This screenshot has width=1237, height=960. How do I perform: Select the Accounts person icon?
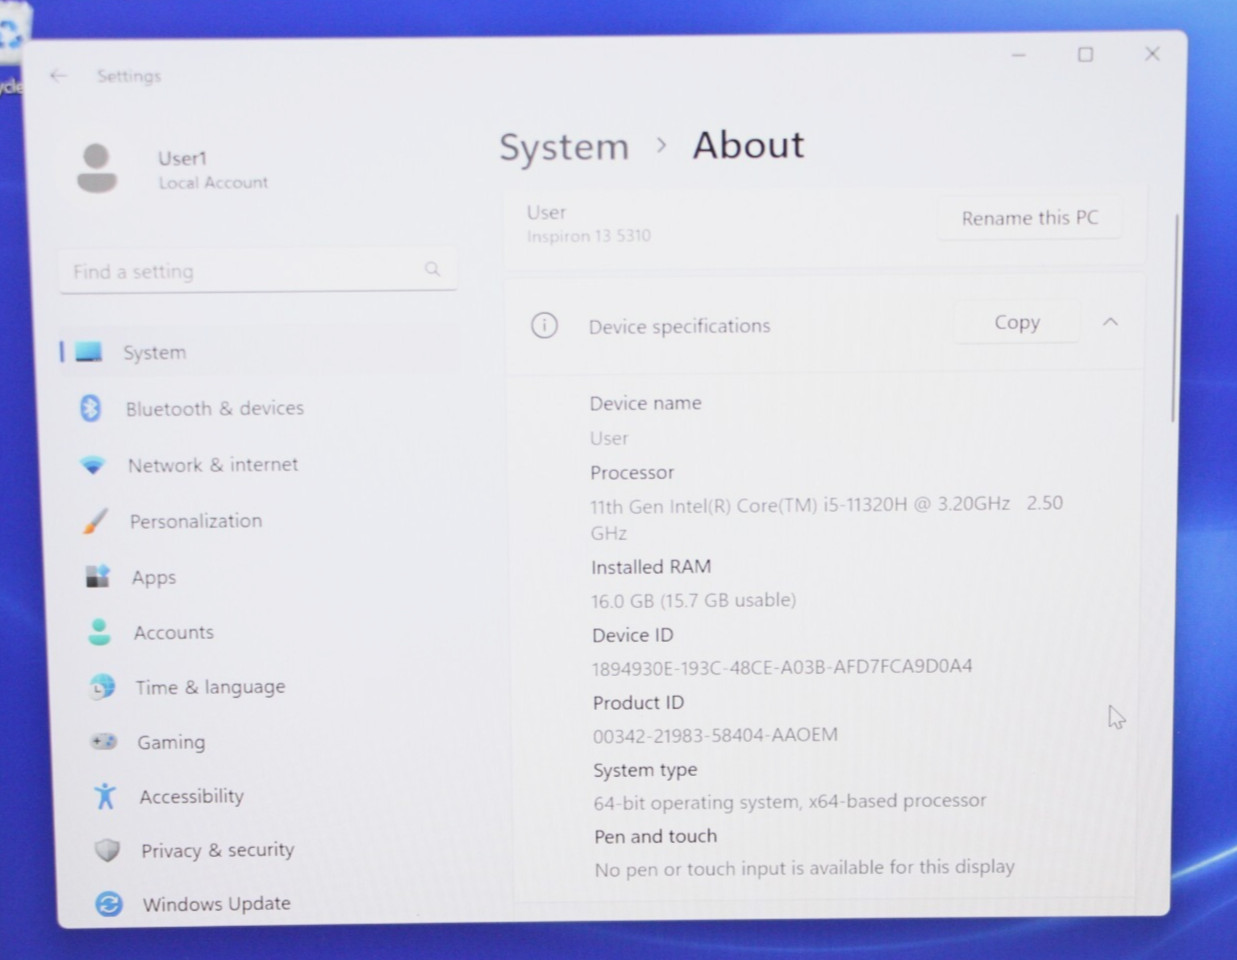point(99,632)
